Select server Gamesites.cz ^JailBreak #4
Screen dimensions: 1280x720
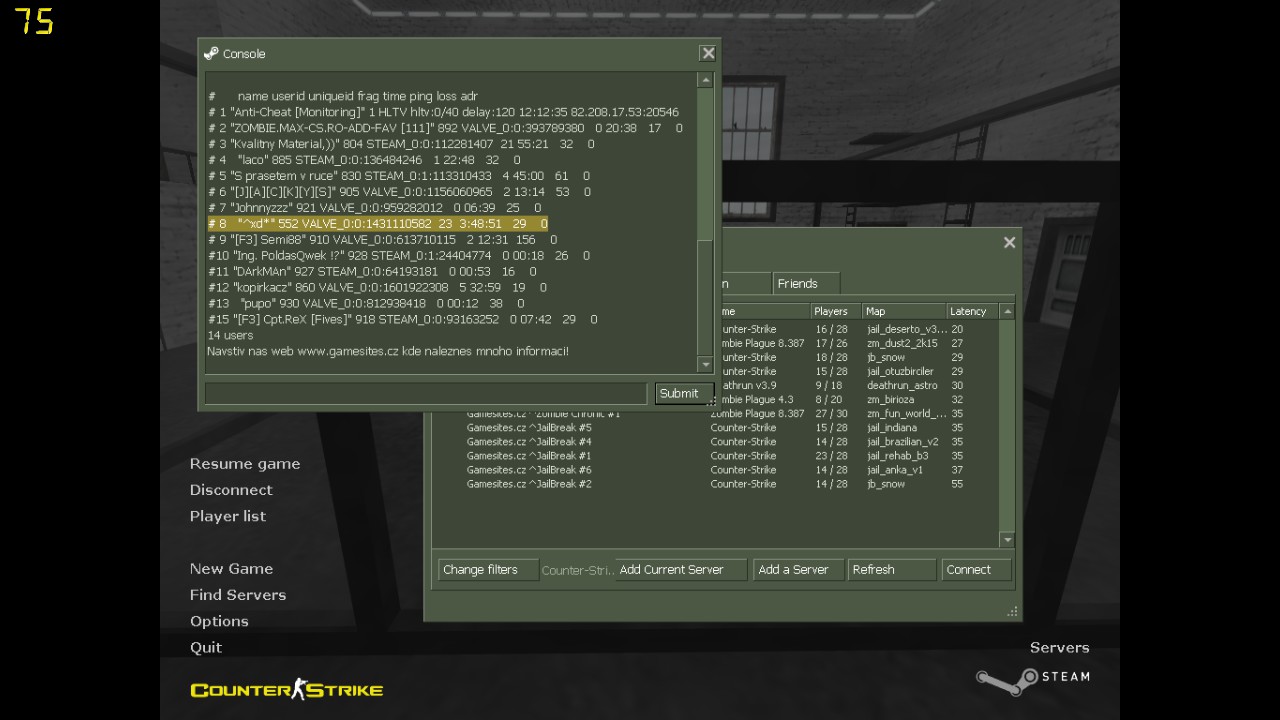tap(715, 441)
